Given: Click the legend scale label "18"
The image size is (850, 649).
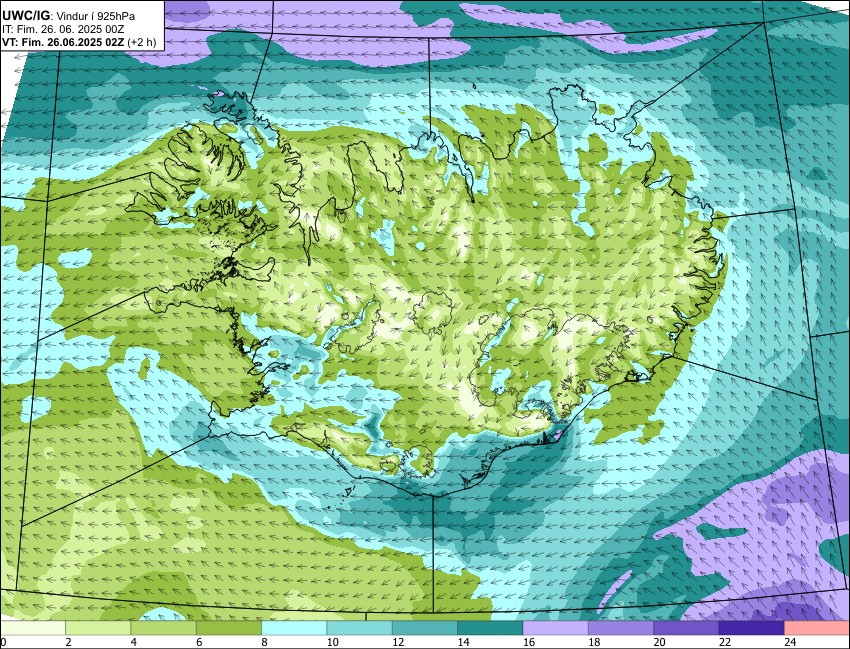Looking at the screenshot, I should pos(594,642).
